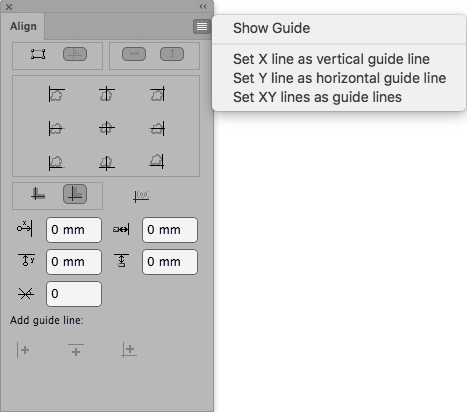Click the X offset 0 mm field
This screenshot has width=467, height=412.
pyautogui.click(x=74, y=230)
